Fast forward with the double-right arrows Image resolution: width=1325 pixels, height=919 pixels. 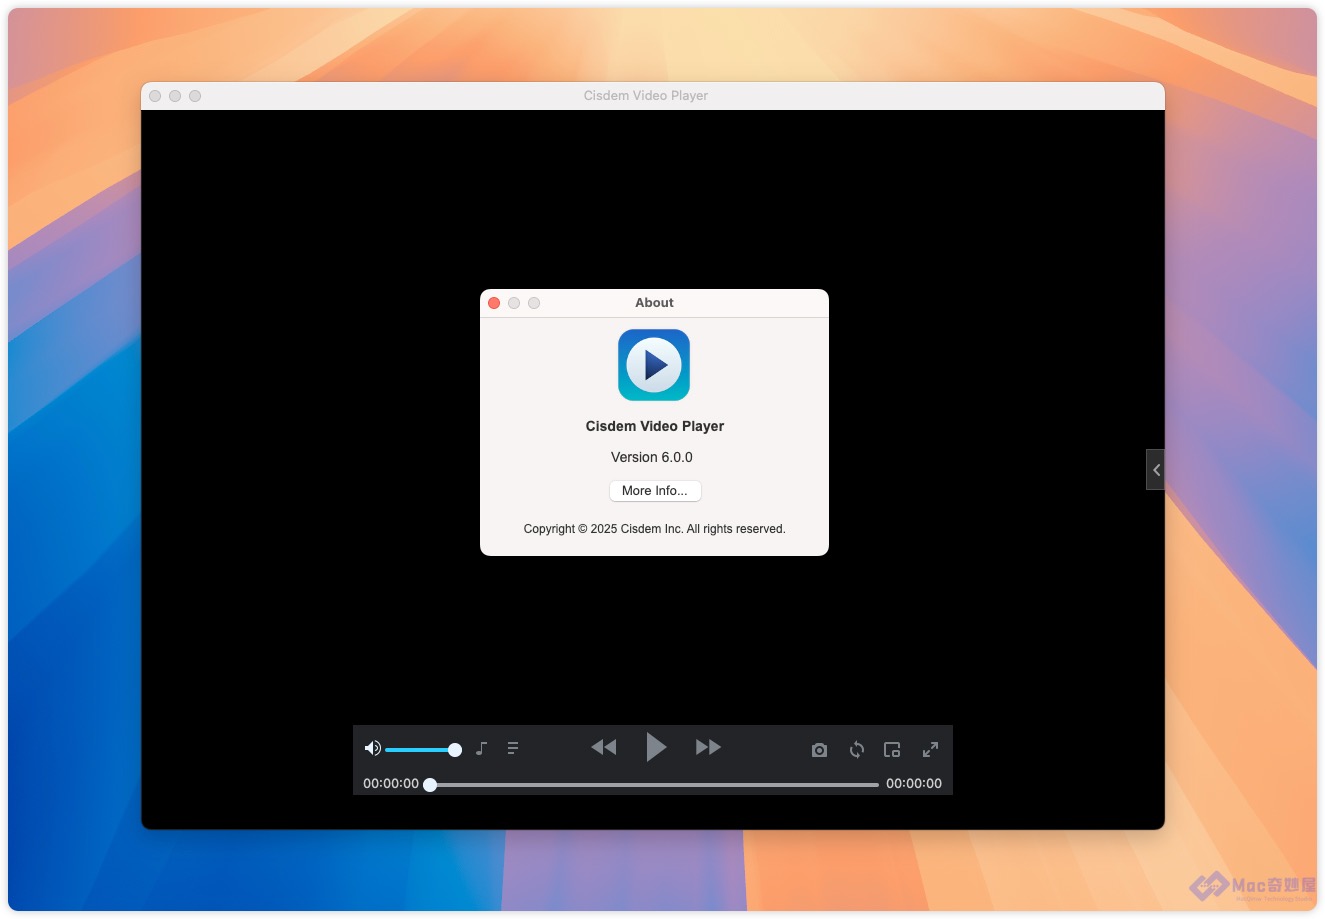(708, 747)
